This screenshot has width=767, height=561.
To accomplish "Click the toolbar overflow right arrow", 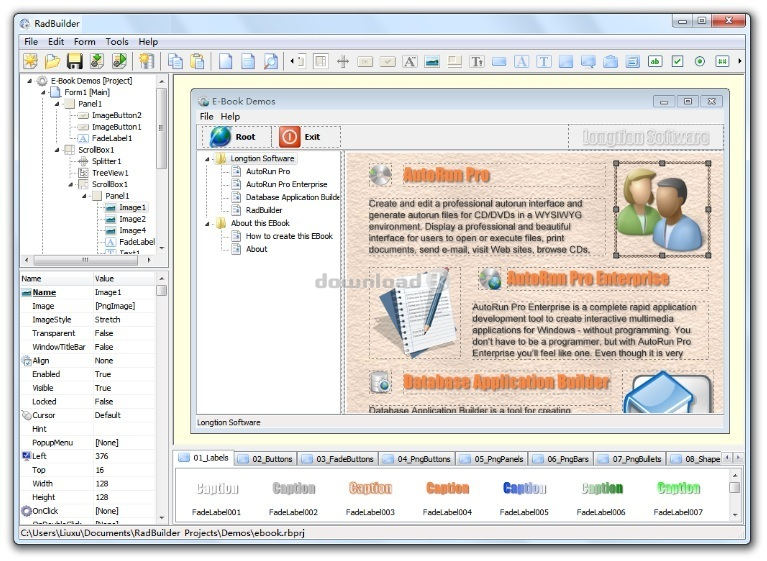I will click(x=739, y=61).
